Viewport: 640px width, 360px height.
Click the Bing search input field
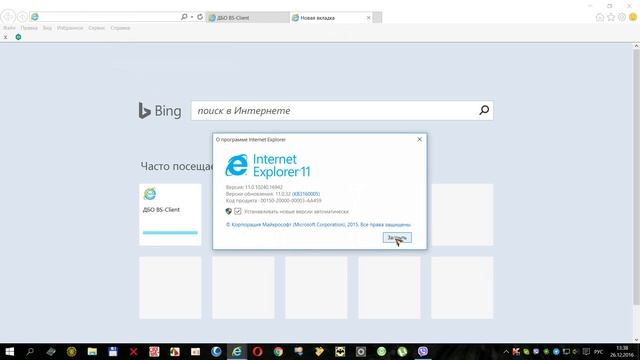click(334, 111)
